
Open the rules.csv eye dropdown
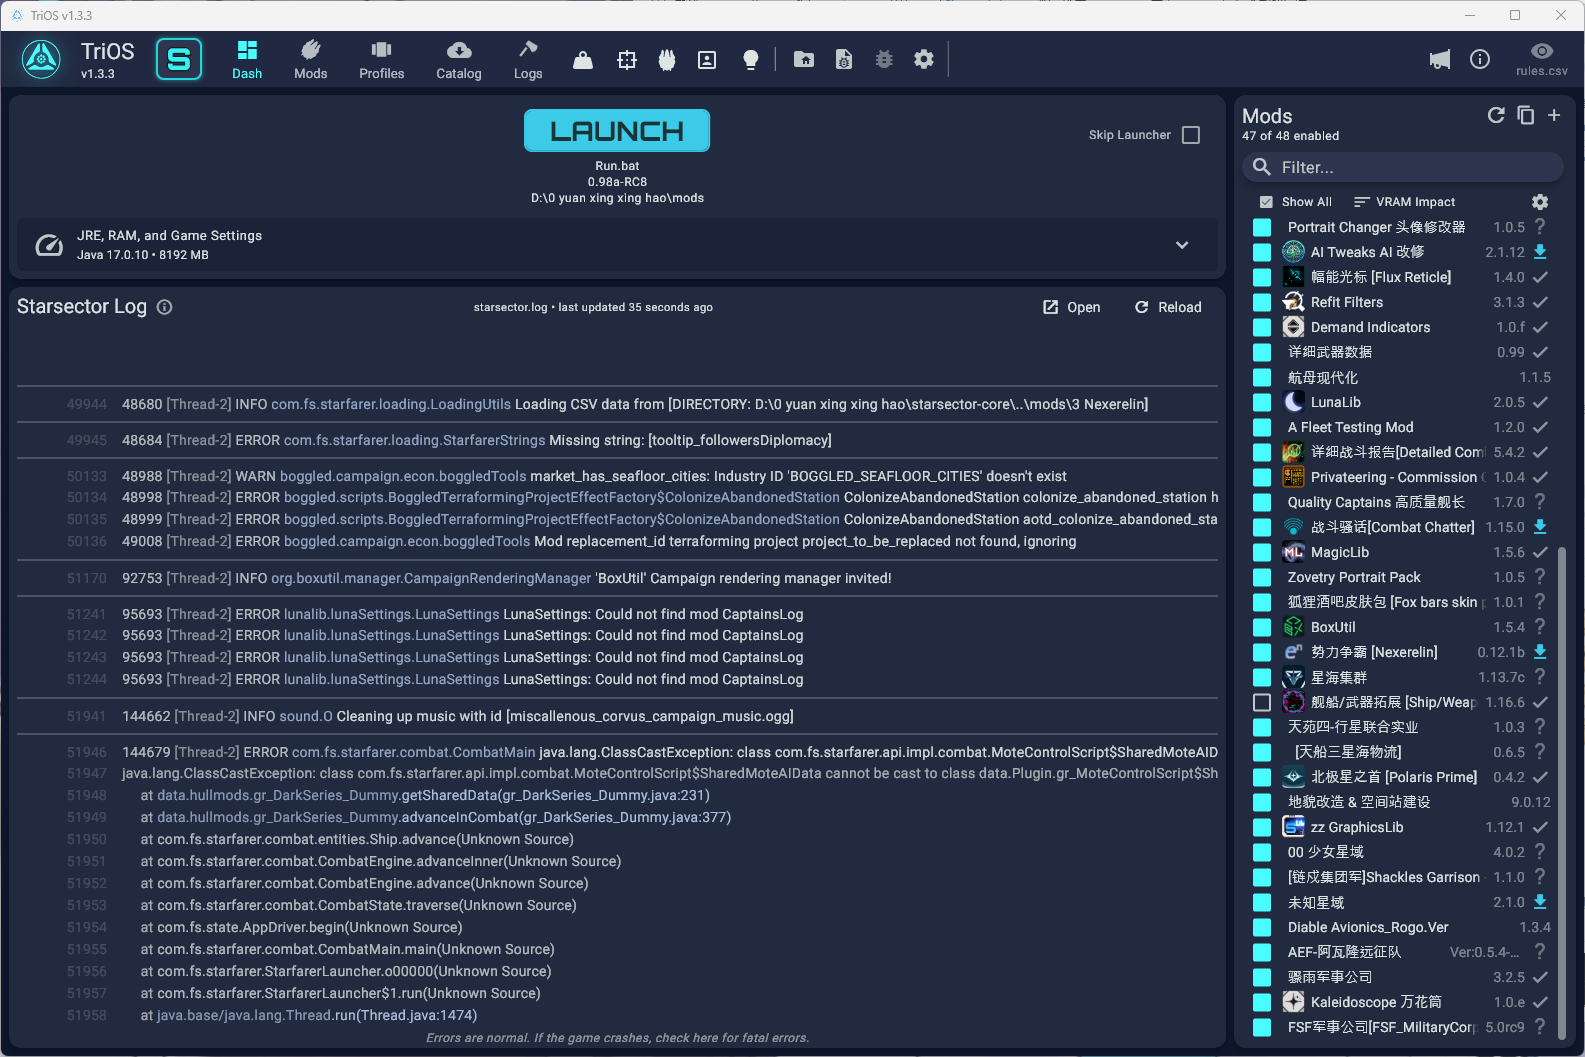point(1541,59)
